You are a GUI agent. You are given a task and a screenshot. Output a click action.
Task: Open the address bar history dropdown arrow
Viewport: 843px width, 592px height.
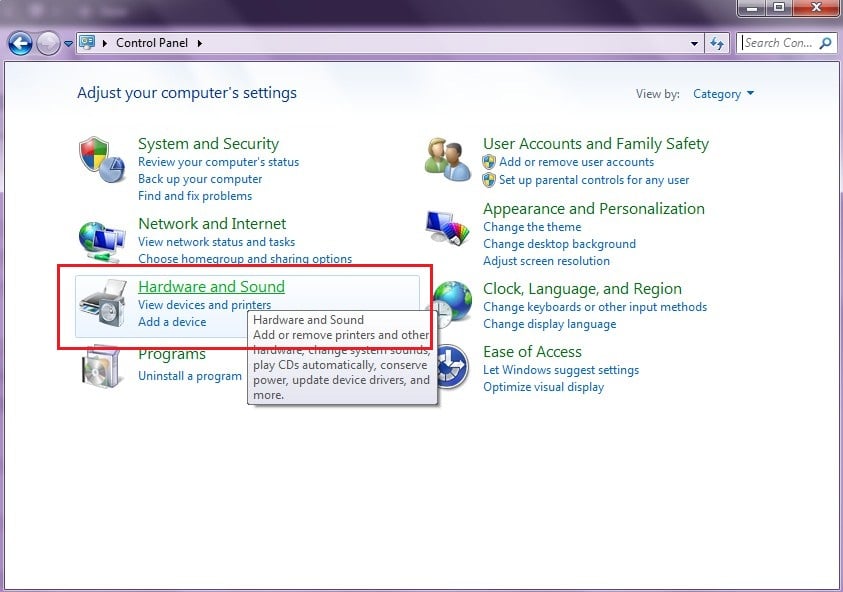[x=694, y=44]
